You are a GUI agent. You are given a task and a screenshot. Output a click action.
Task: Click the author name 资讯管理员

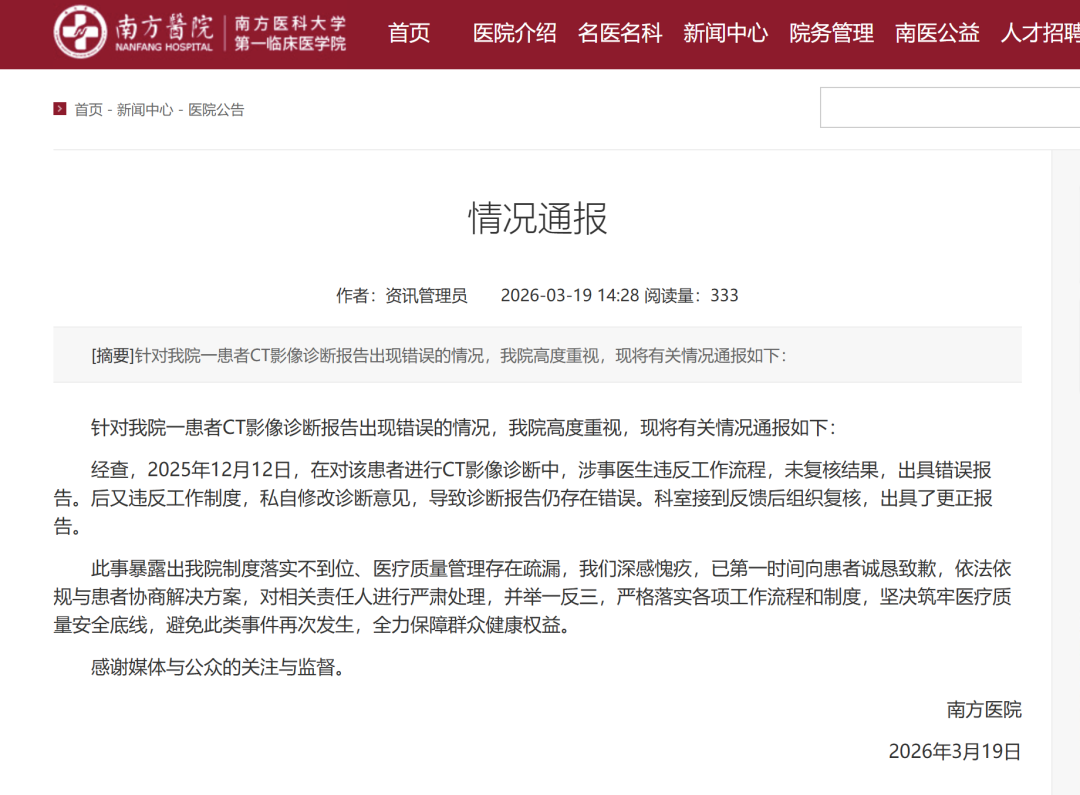pos(426,295)
